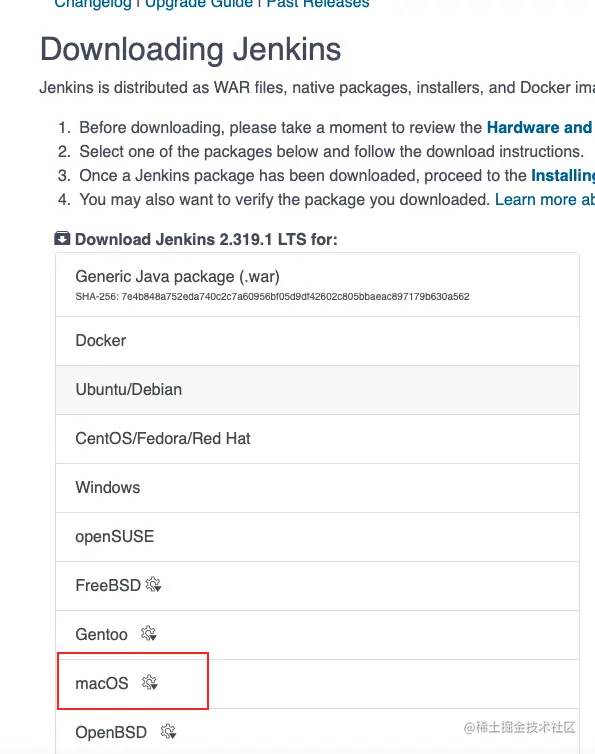
Task: Follow the Hardware and software requirements link
Action: 541,127
